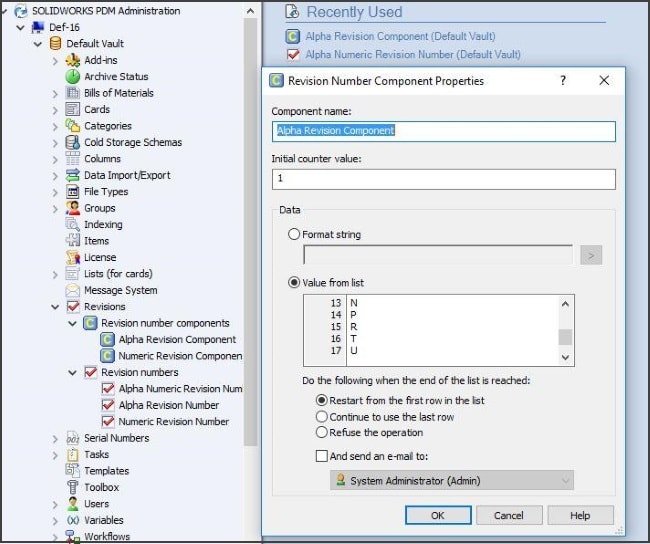Click the License certificate icon
The height and width of the screenshot is (544, 650).
(73, 257)
